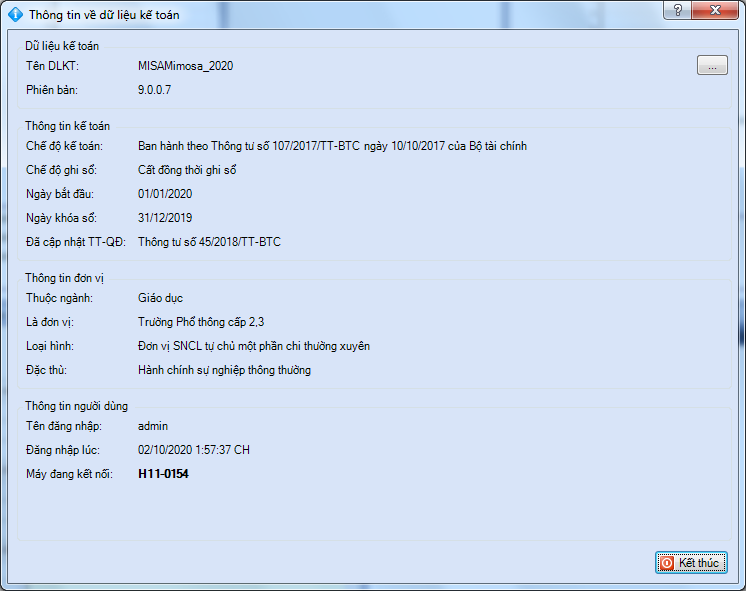746x591 pixels.
Task: Click the Thông tin người dùng group title
Action: coord(77,406)
